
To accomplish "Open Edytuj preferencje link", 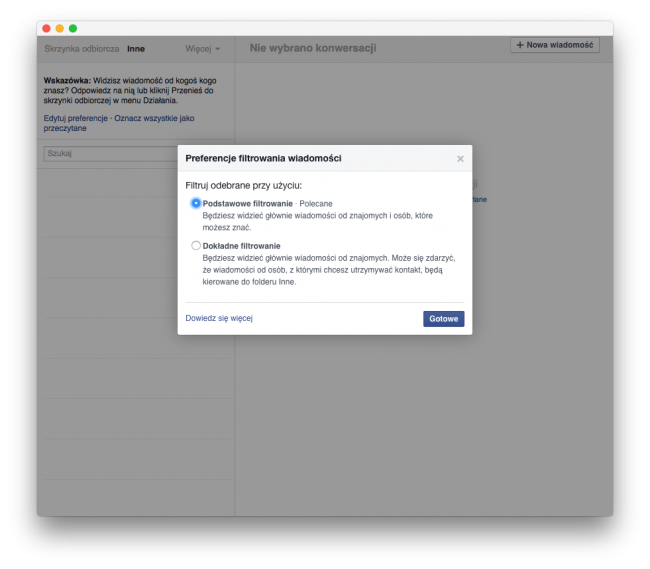I will tap(76, 118).
